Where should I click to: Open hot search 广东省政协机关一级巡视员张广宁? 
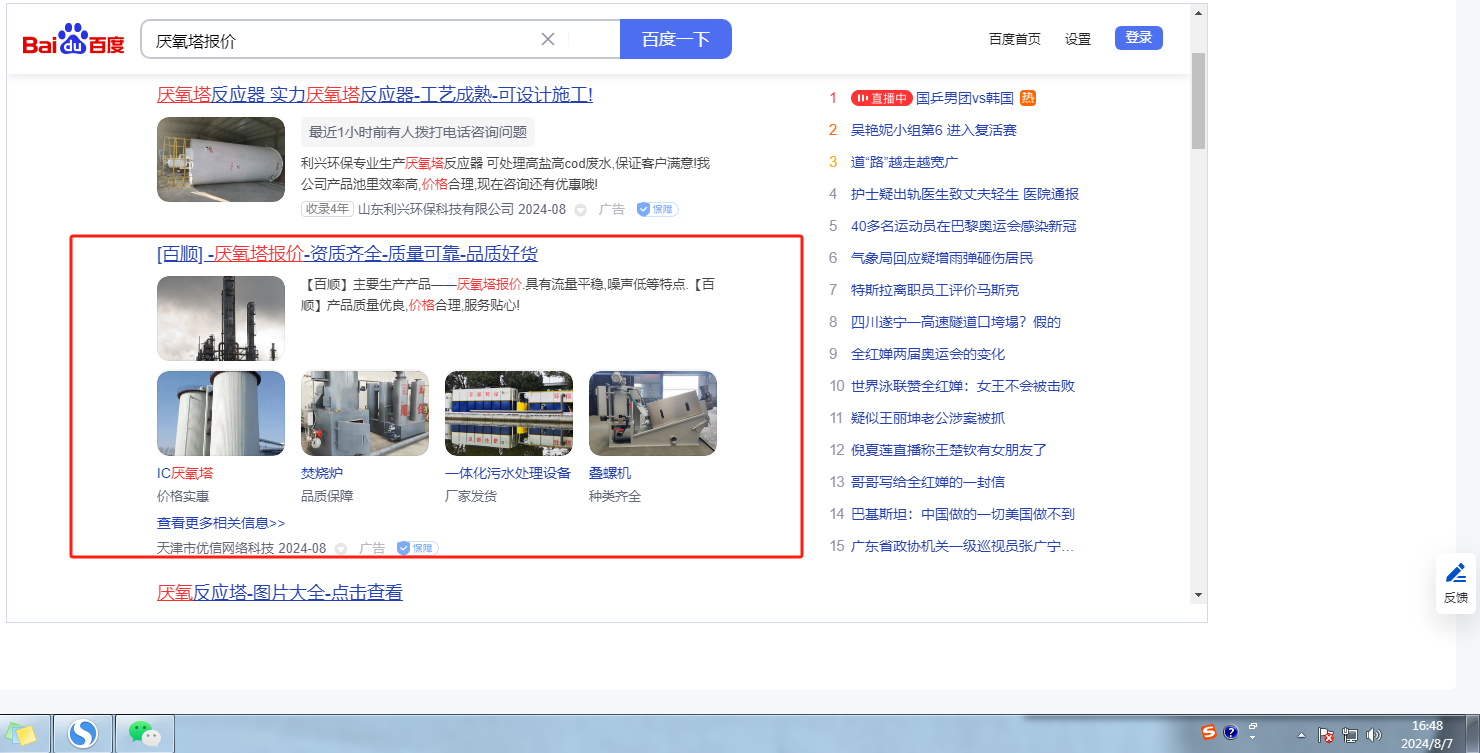point(963,546)
